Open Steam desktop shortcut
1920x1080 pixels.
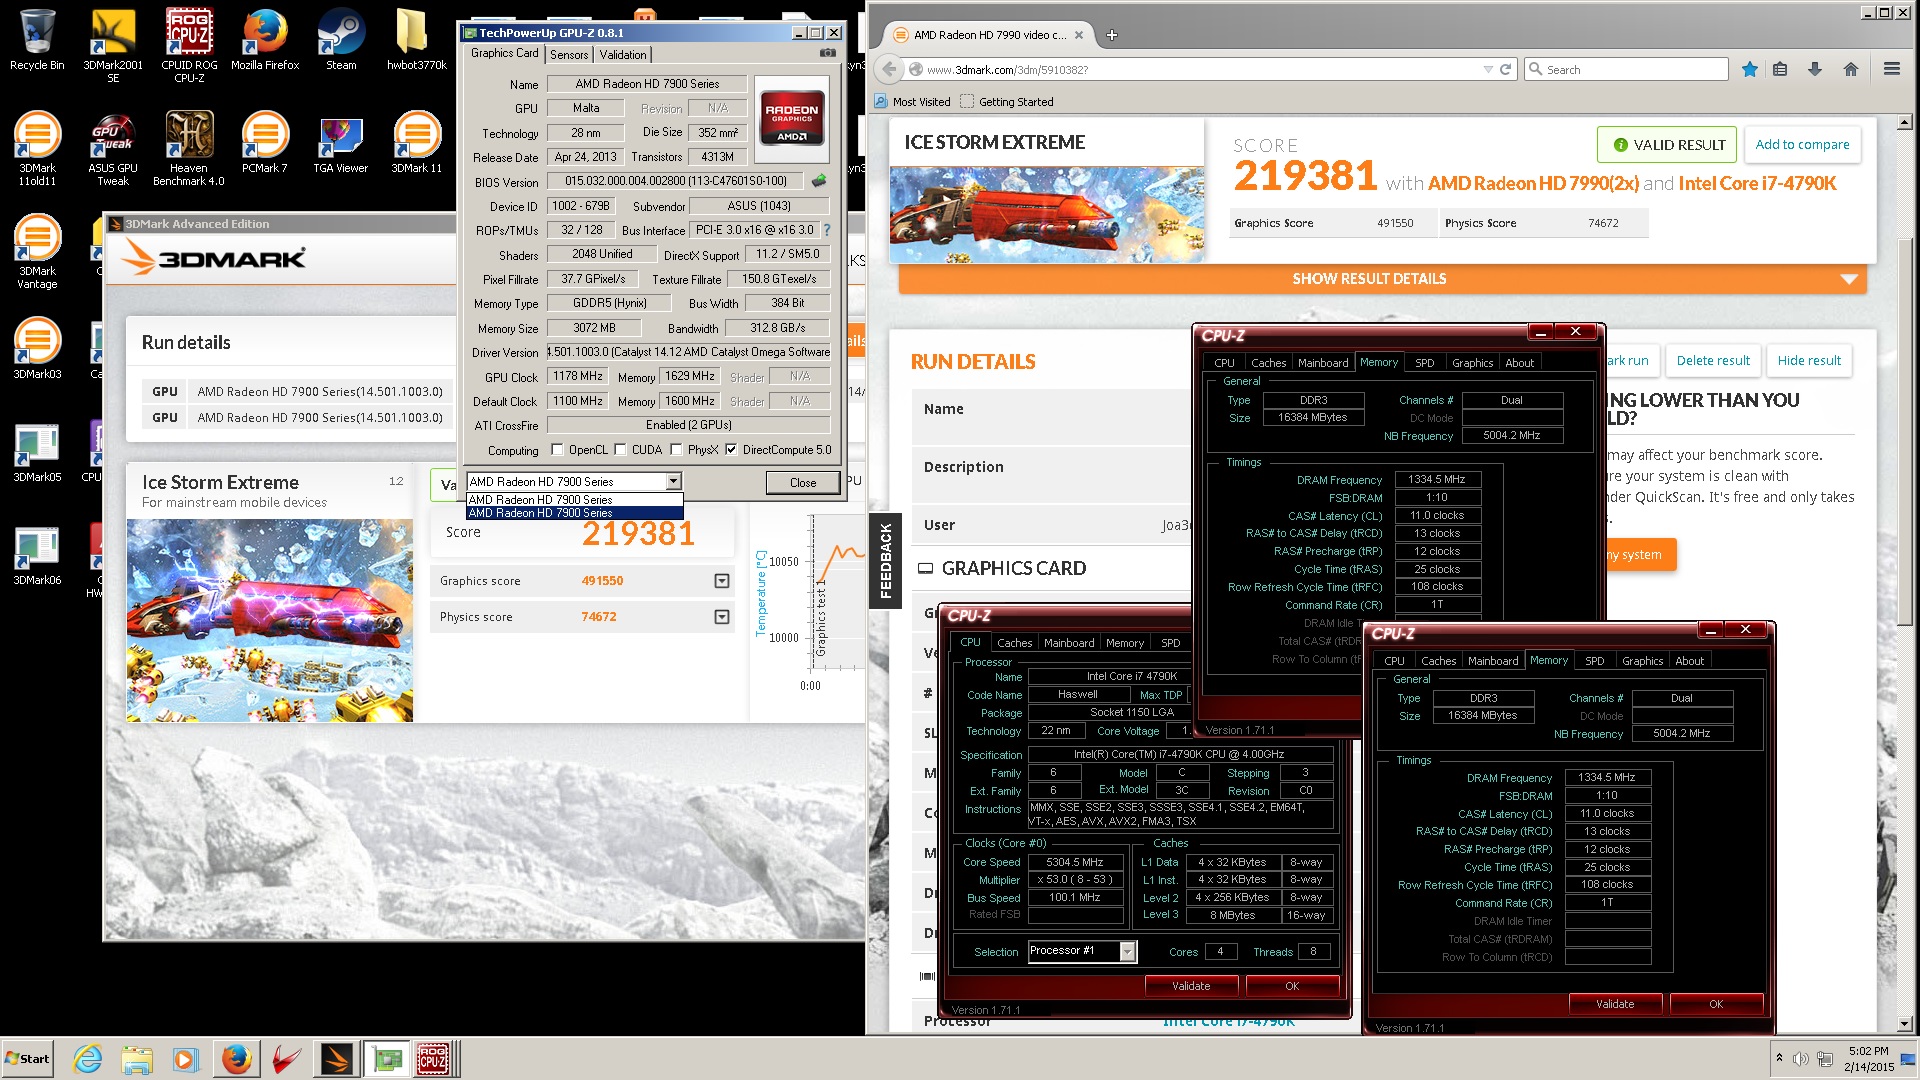coord(341,41)
